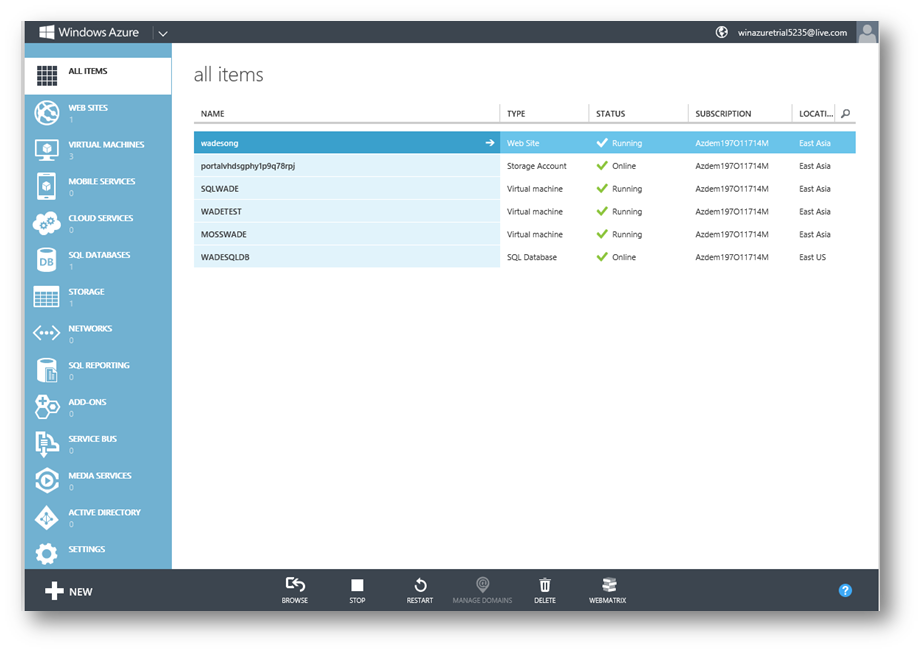Go to VIRTUAL MACHINES section label
Viewport: 922px width, 653px height.
106,145
